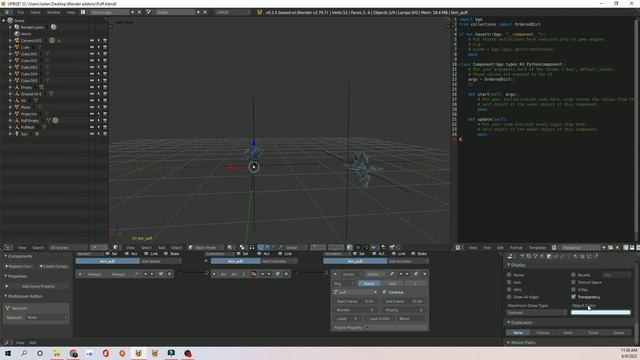Open the Format menu in the text editor
640x360 pixels.
coord(516,247)
